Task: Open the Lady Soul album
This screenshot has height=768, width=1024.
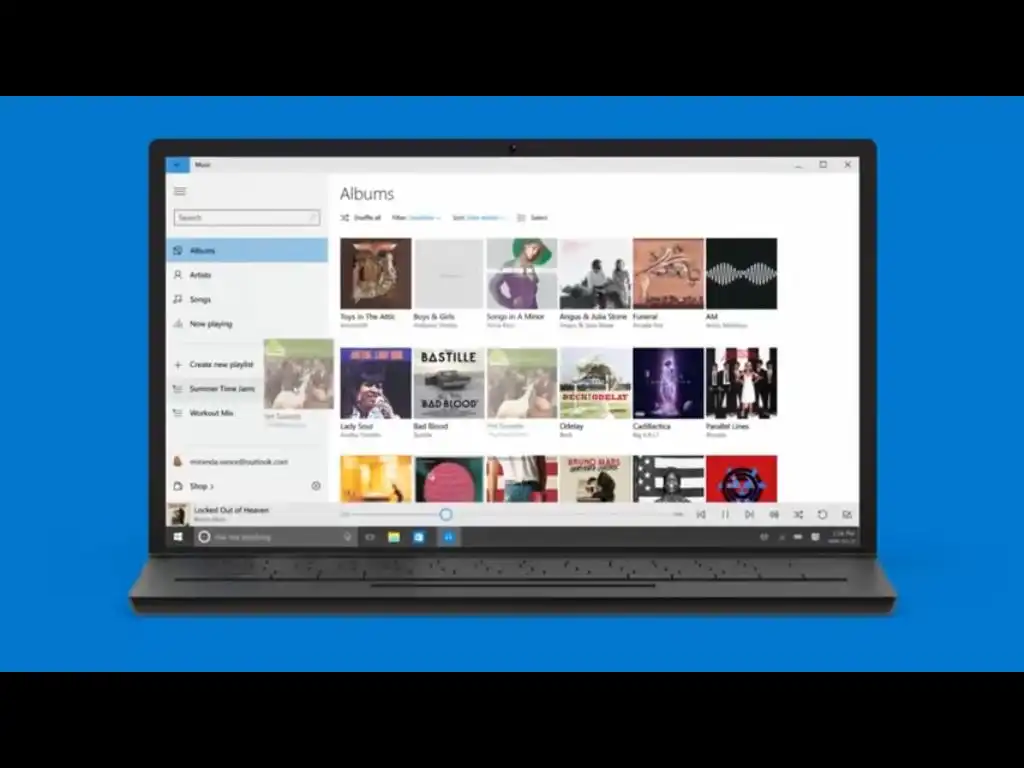Action: [x=376, y=383]
